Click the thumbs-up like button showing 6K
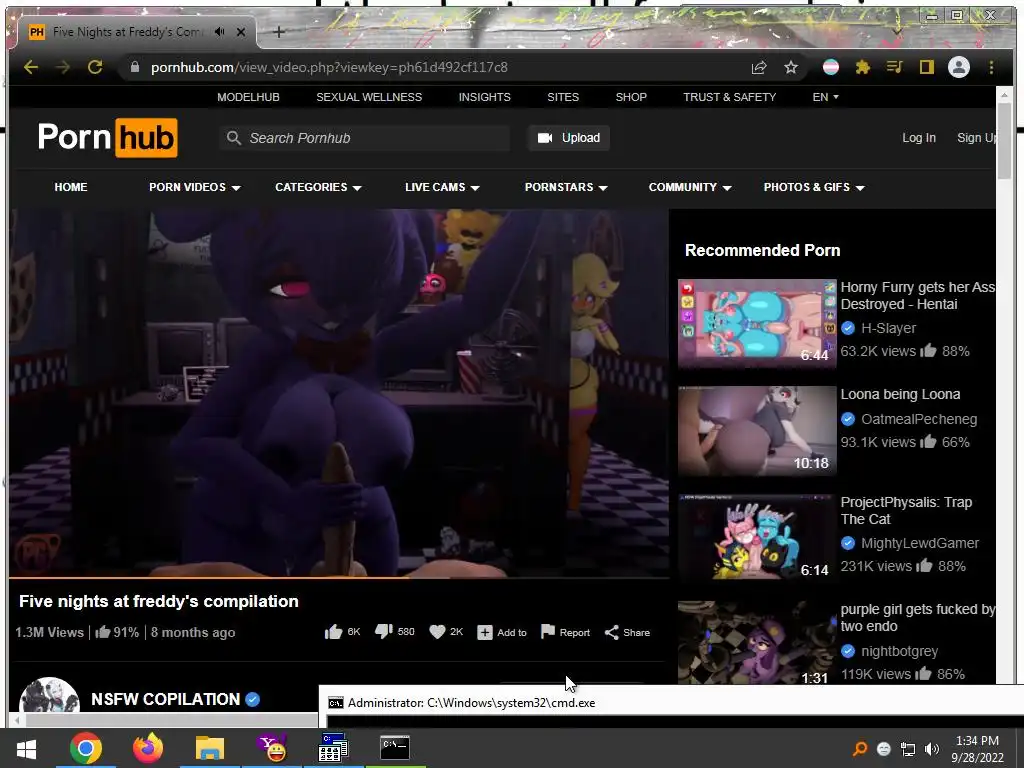Image resolution: width=1024 pixels, height=768 pixels. [x=342, y=632]
